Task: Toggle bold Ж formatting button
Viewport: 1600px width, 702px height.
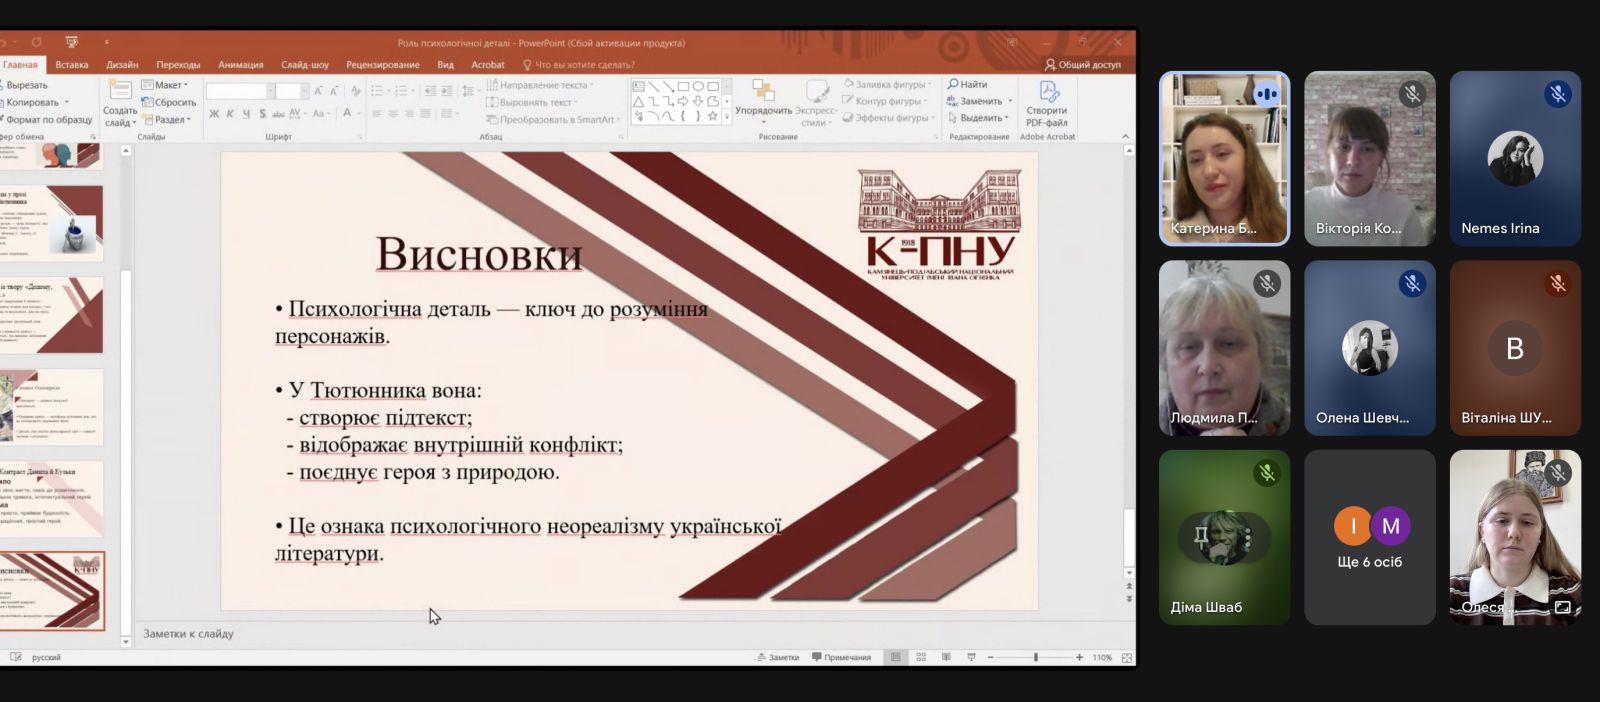Action: click(x=214, y=114)
